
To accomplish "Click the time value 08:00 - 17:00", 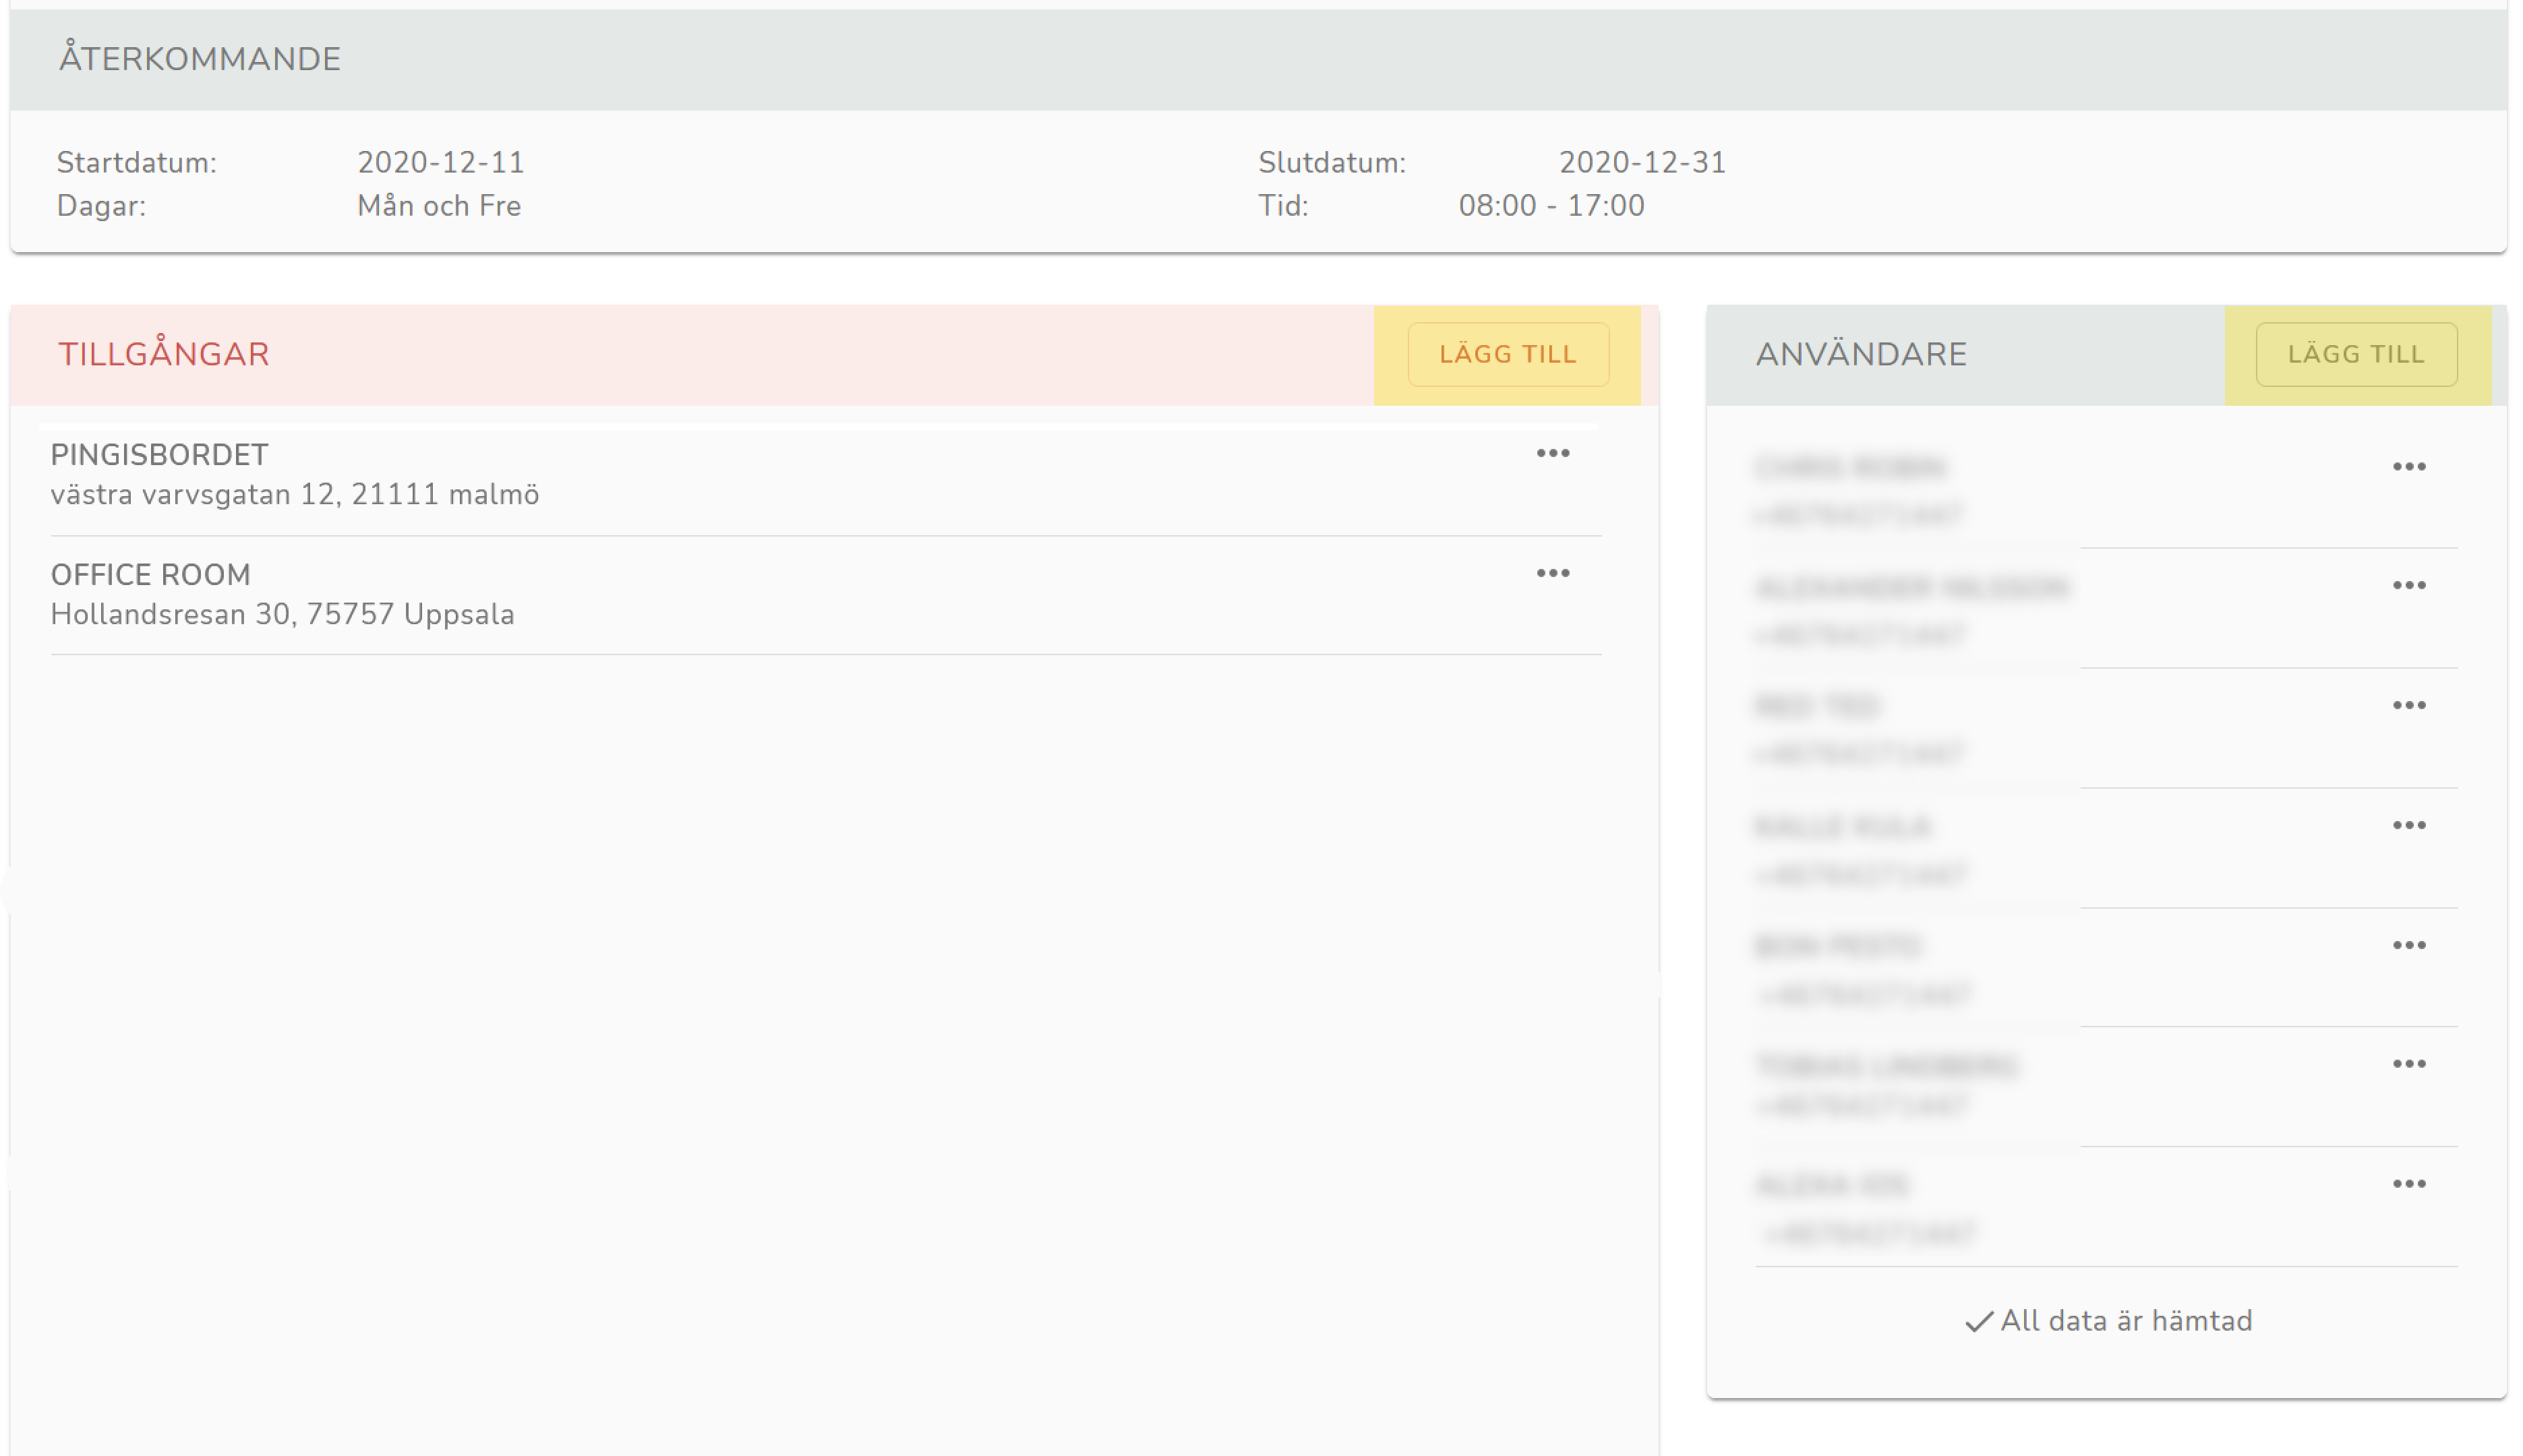I will point(1551,206).
